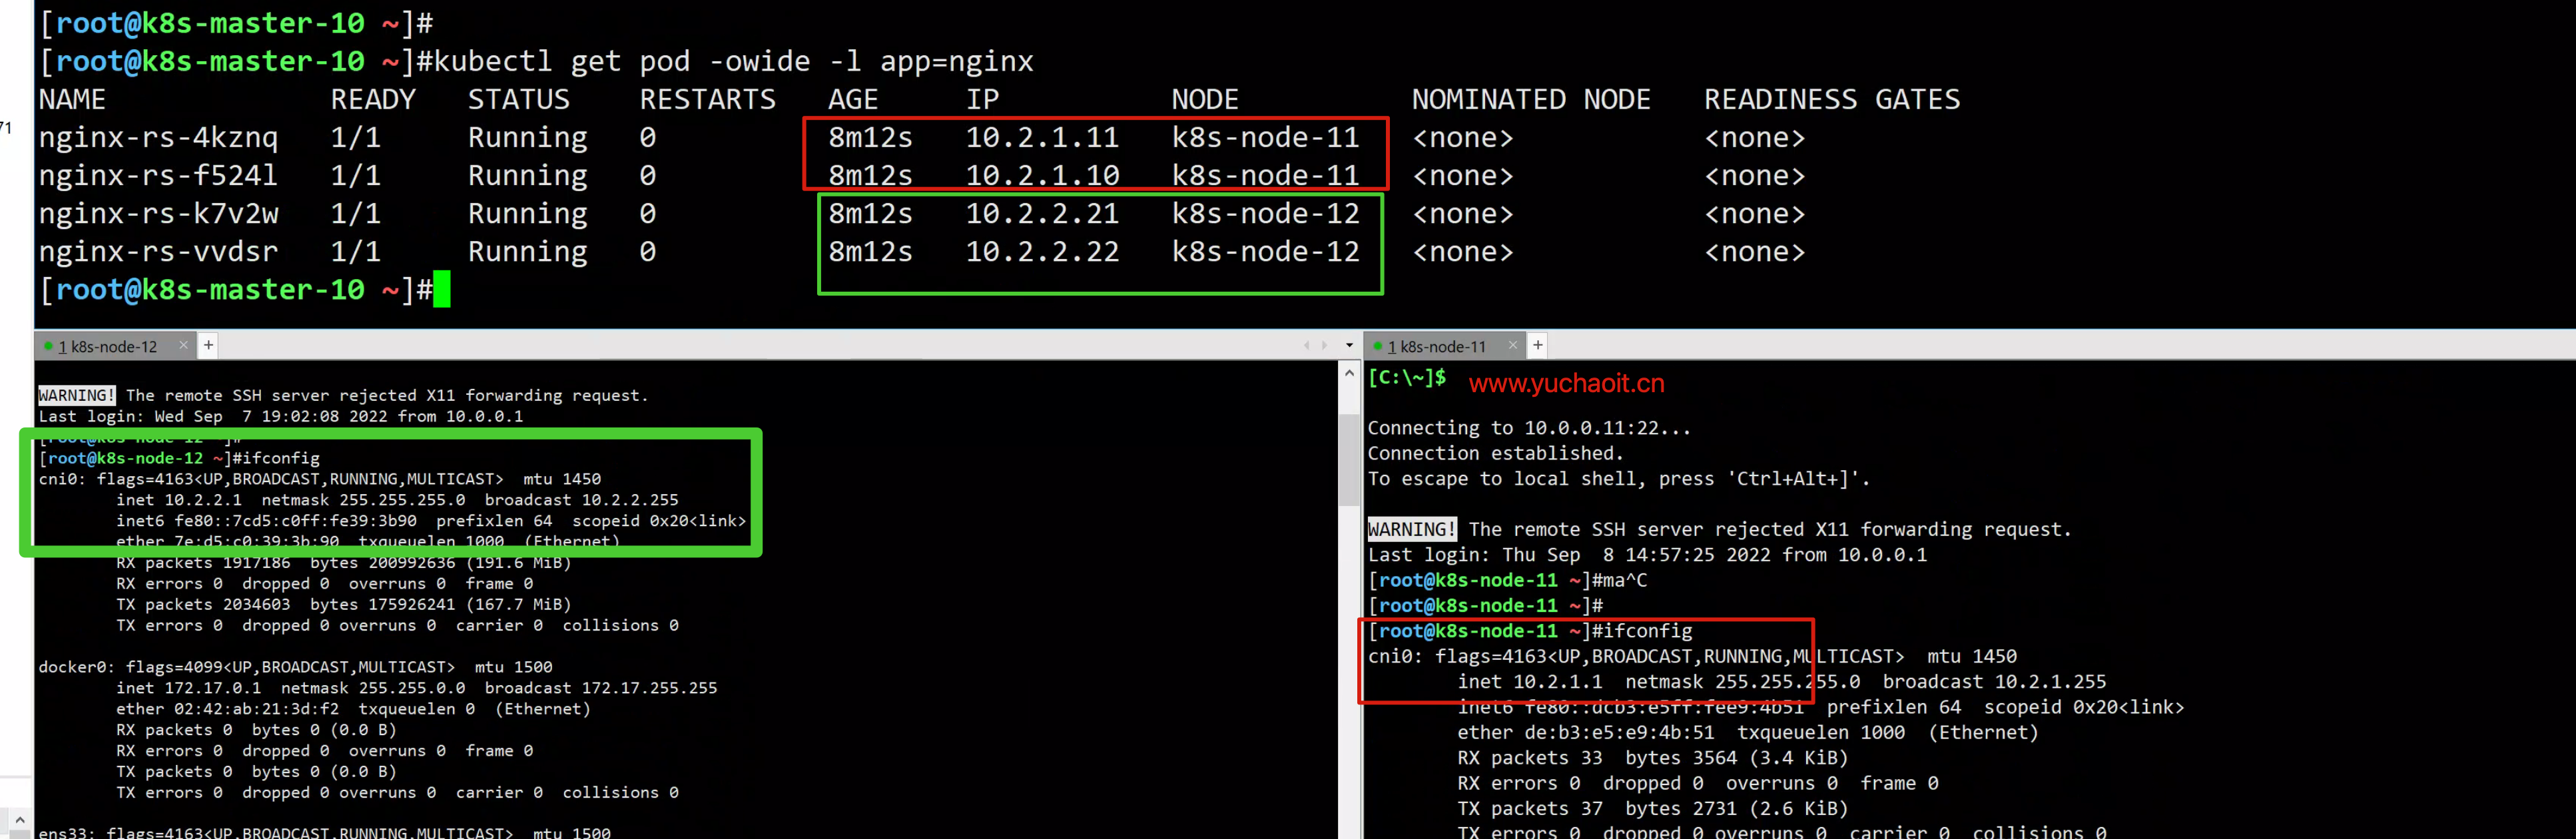Screen dimensions: 2576x839
Task: Click pod name nginx-rs-4kznq
Action: tap(158, 137)
